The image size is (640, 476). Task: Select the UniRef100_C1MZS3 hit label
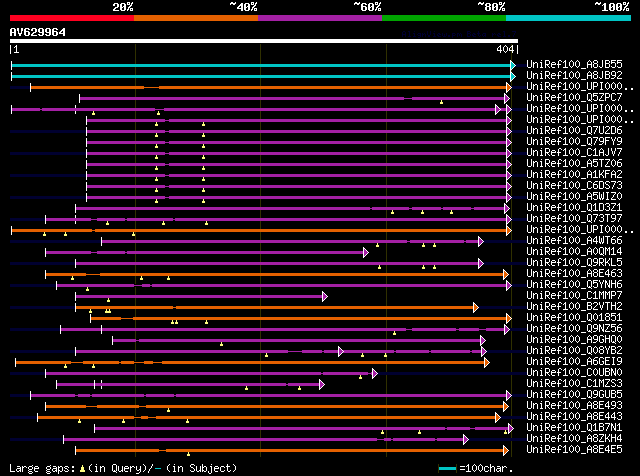(x=574, y=384)
